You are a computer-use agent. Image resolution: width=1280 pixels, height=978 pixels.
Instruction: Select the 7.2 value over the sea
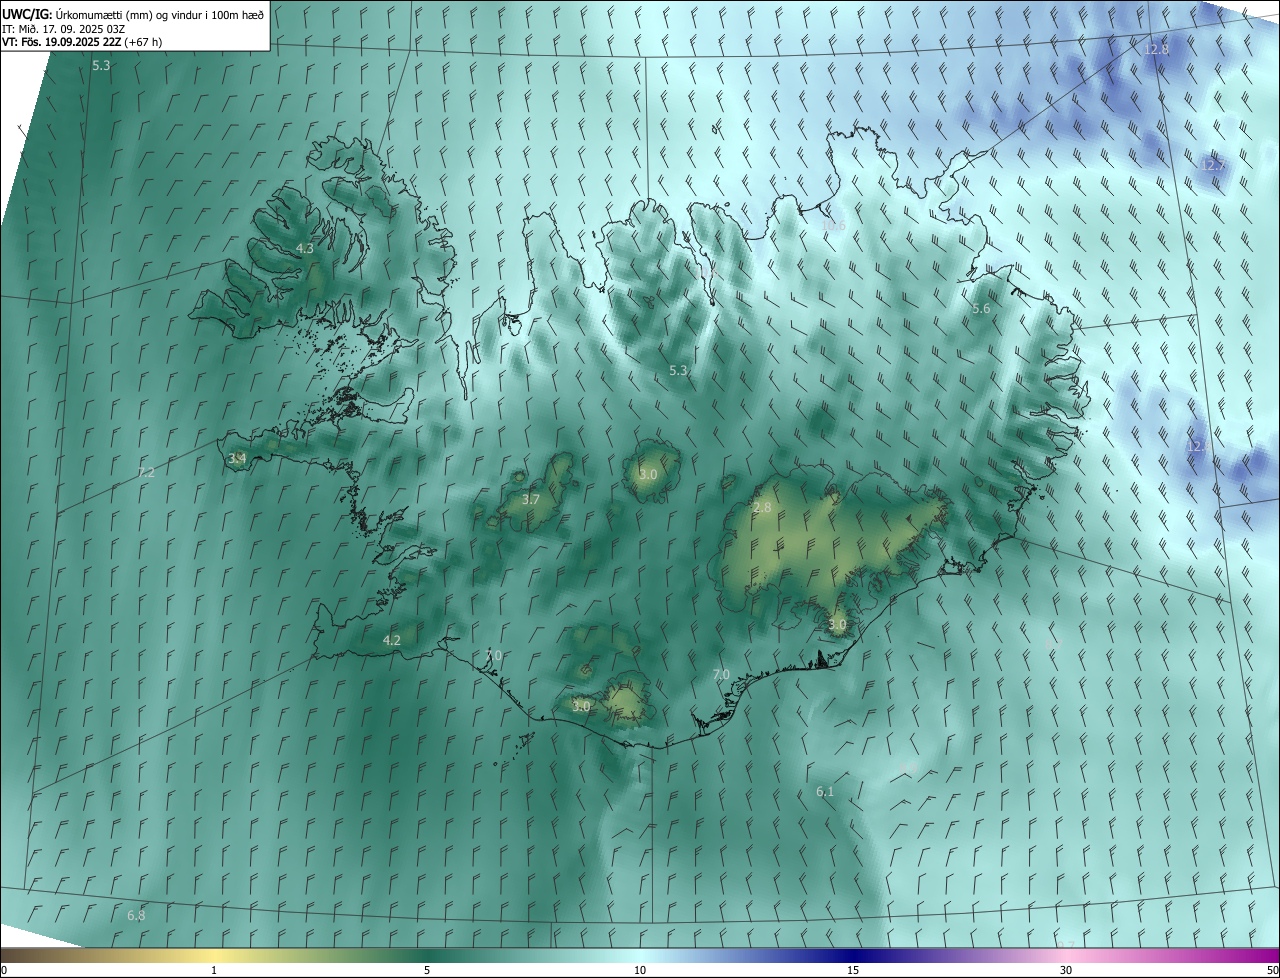pyautogui.click(x=146, y=472)
